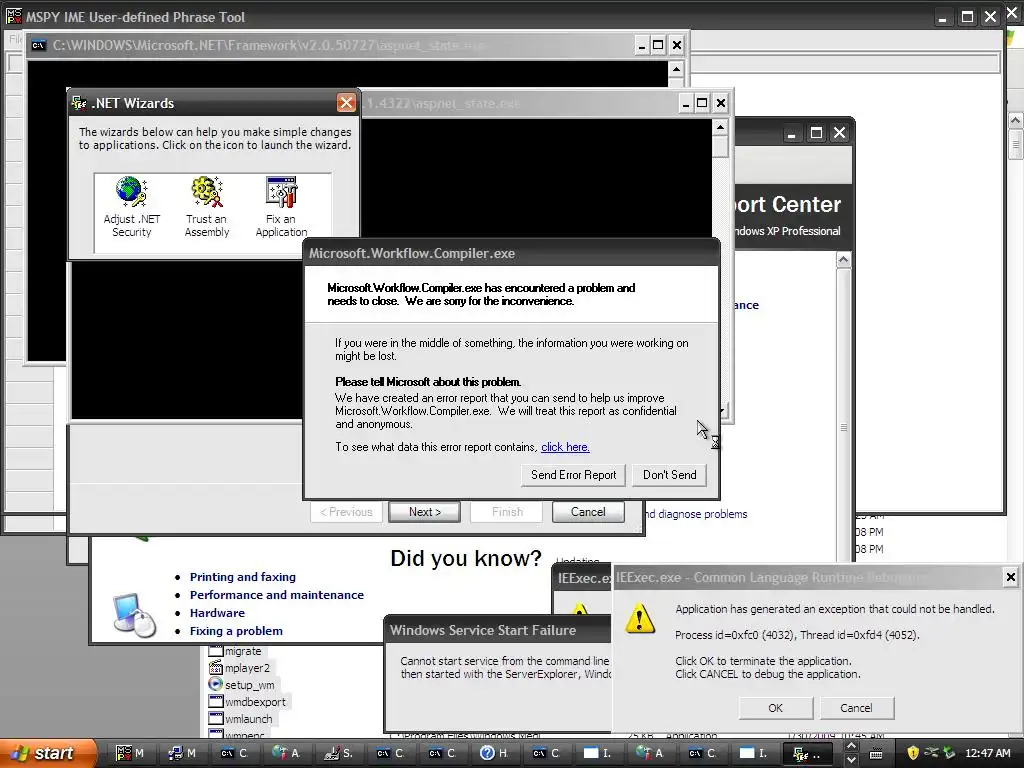Image resolution: width=1024 pixels, height=768 pixels.
Task: Switch to the MSPY IME taskbar button
Action: [x=130, y=753]
